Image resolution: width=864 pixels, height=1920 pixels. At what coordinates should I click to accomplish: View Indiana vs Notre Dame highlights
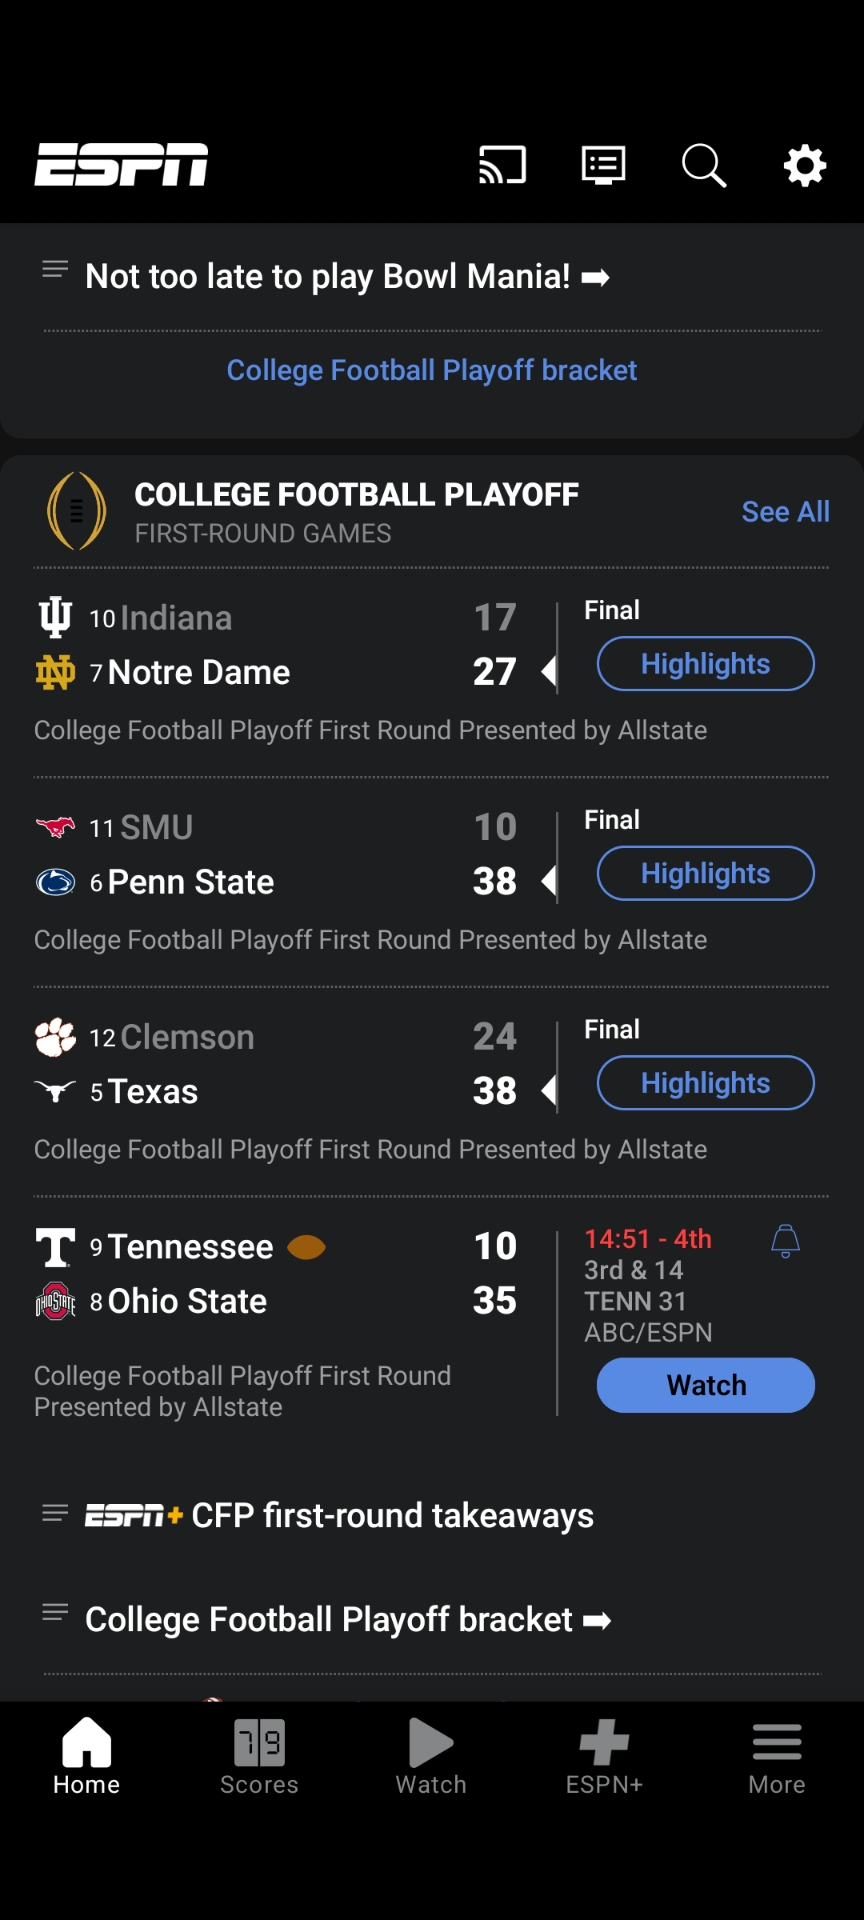tap(706, 664)
